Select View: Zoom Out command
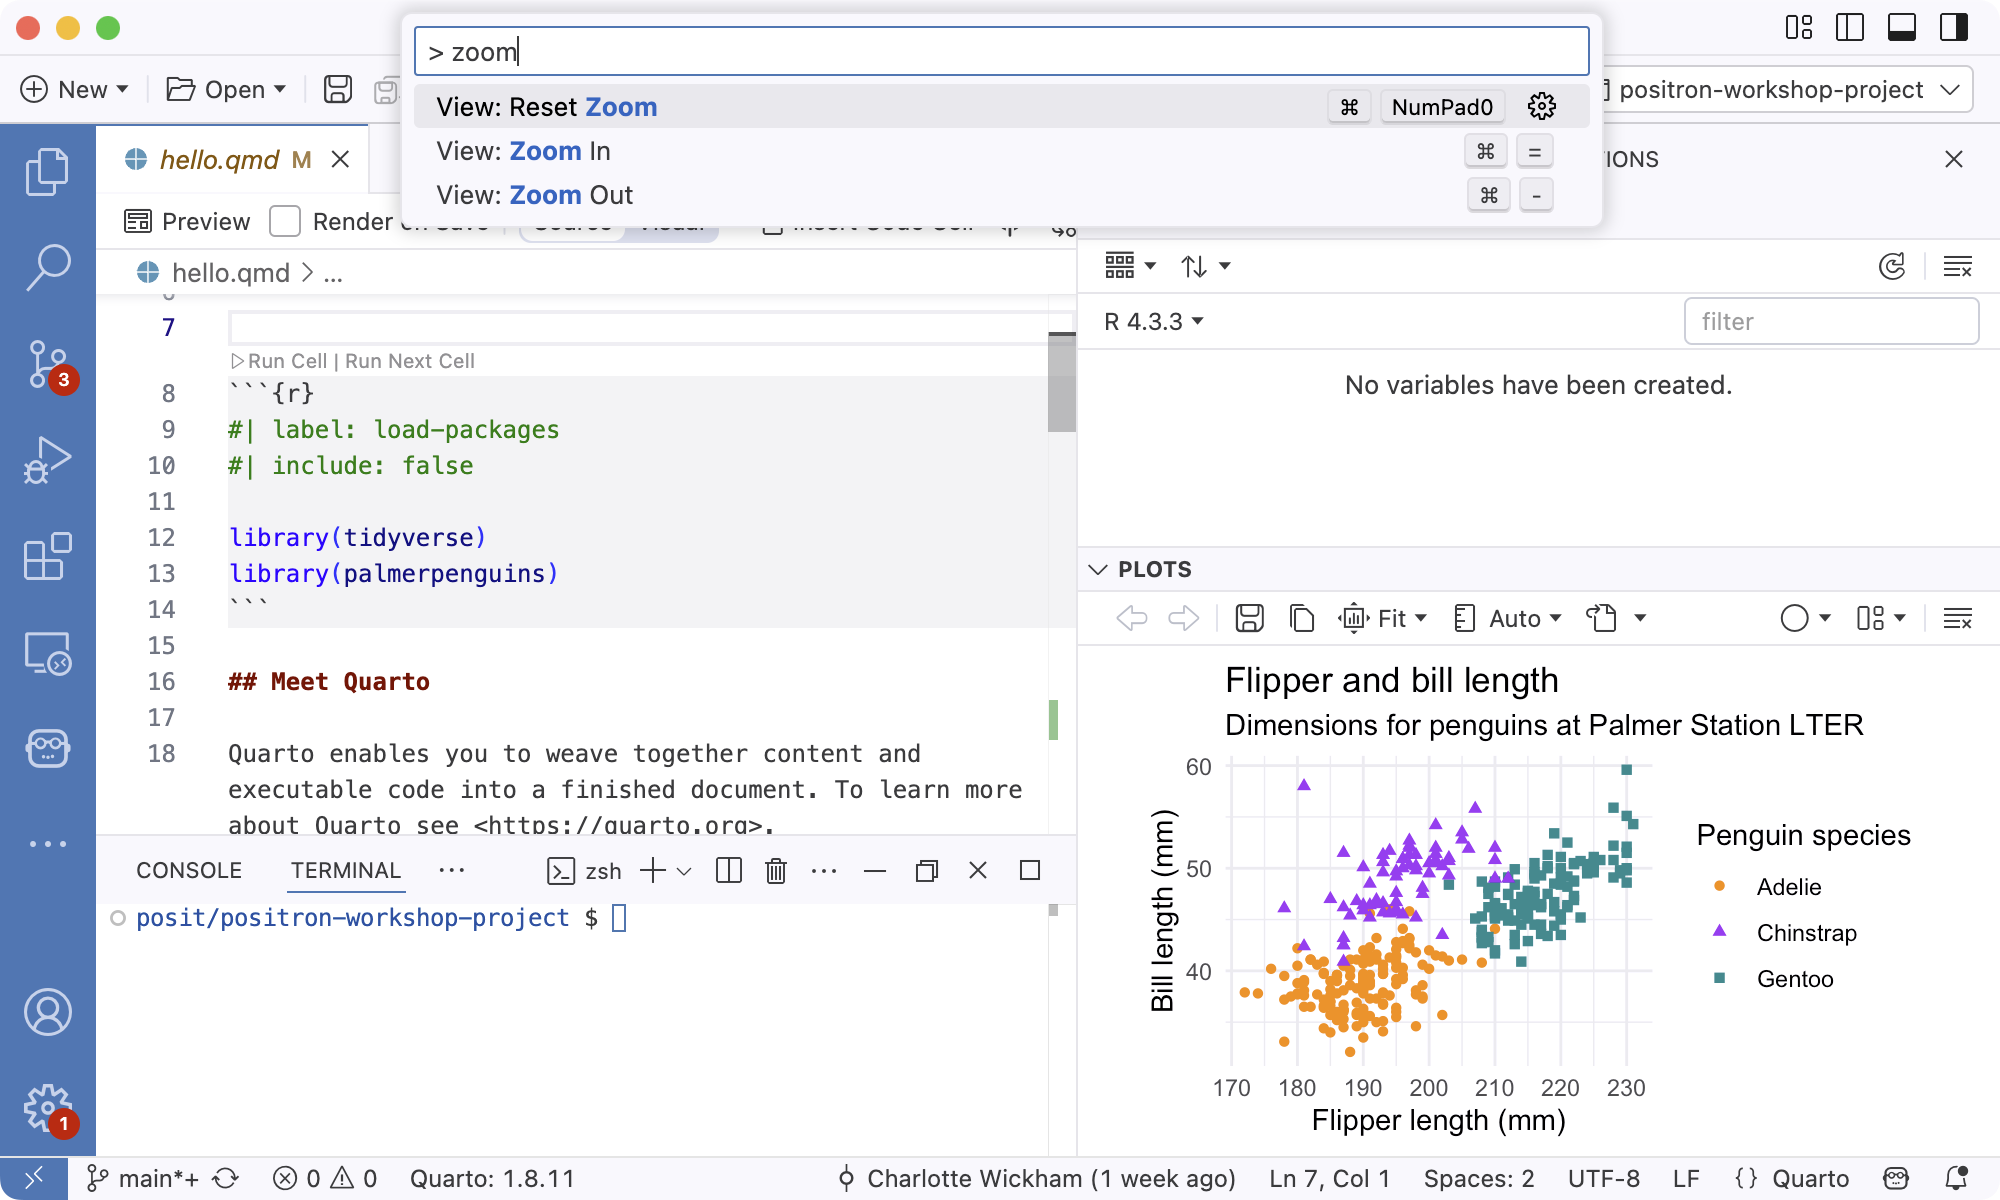The image size is (2000, 1200). click(x=1001, y=194)
